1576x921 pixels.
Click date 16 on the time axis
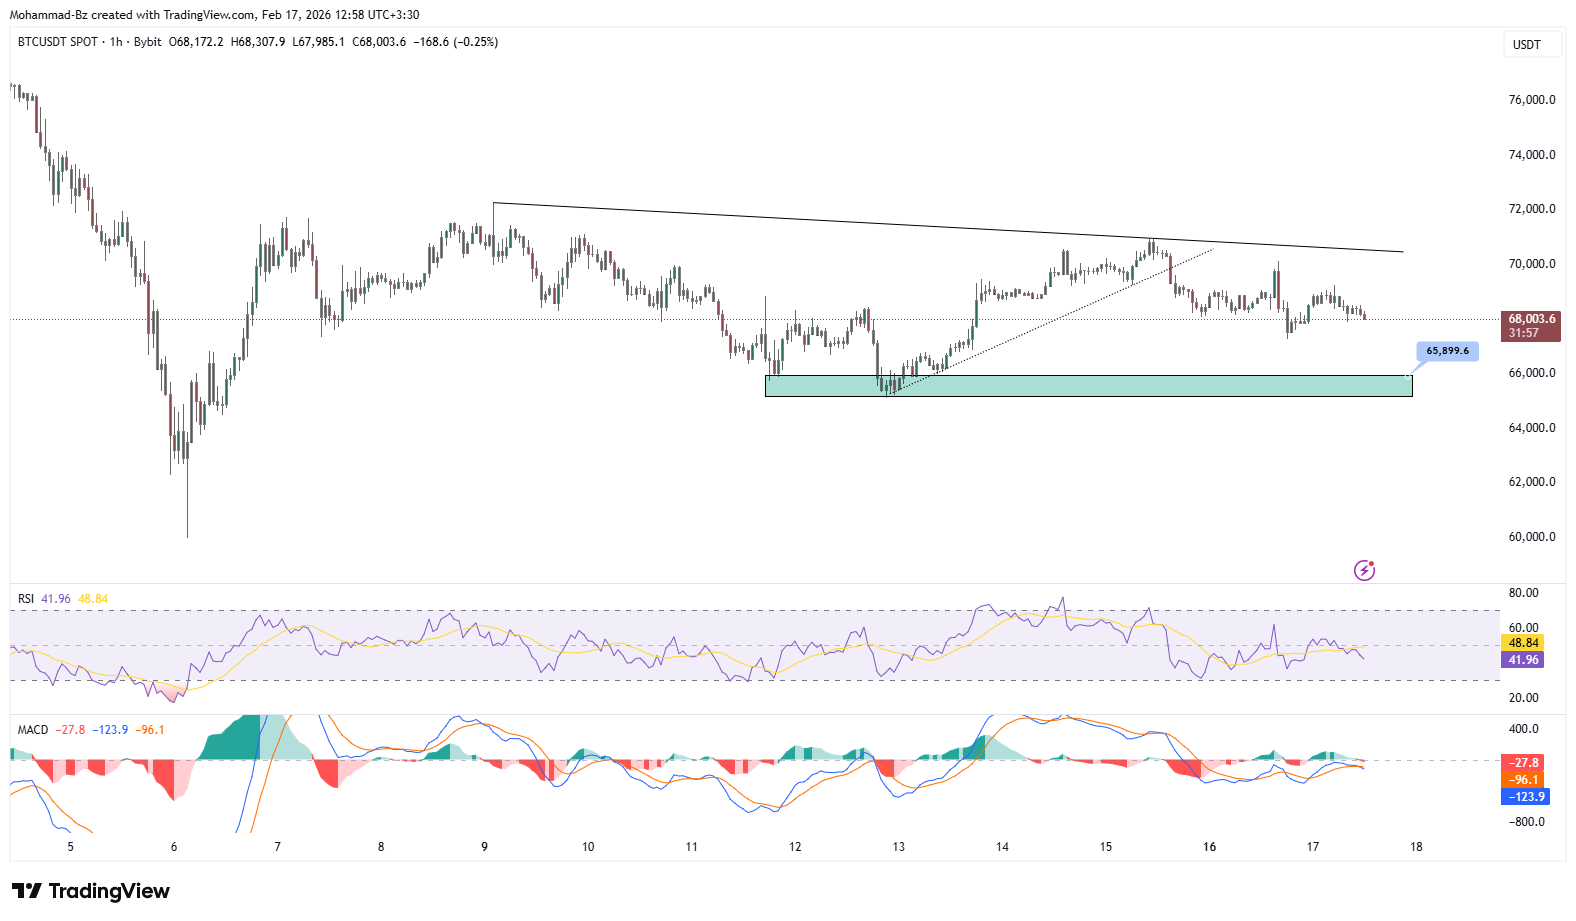coord(1209,847)
